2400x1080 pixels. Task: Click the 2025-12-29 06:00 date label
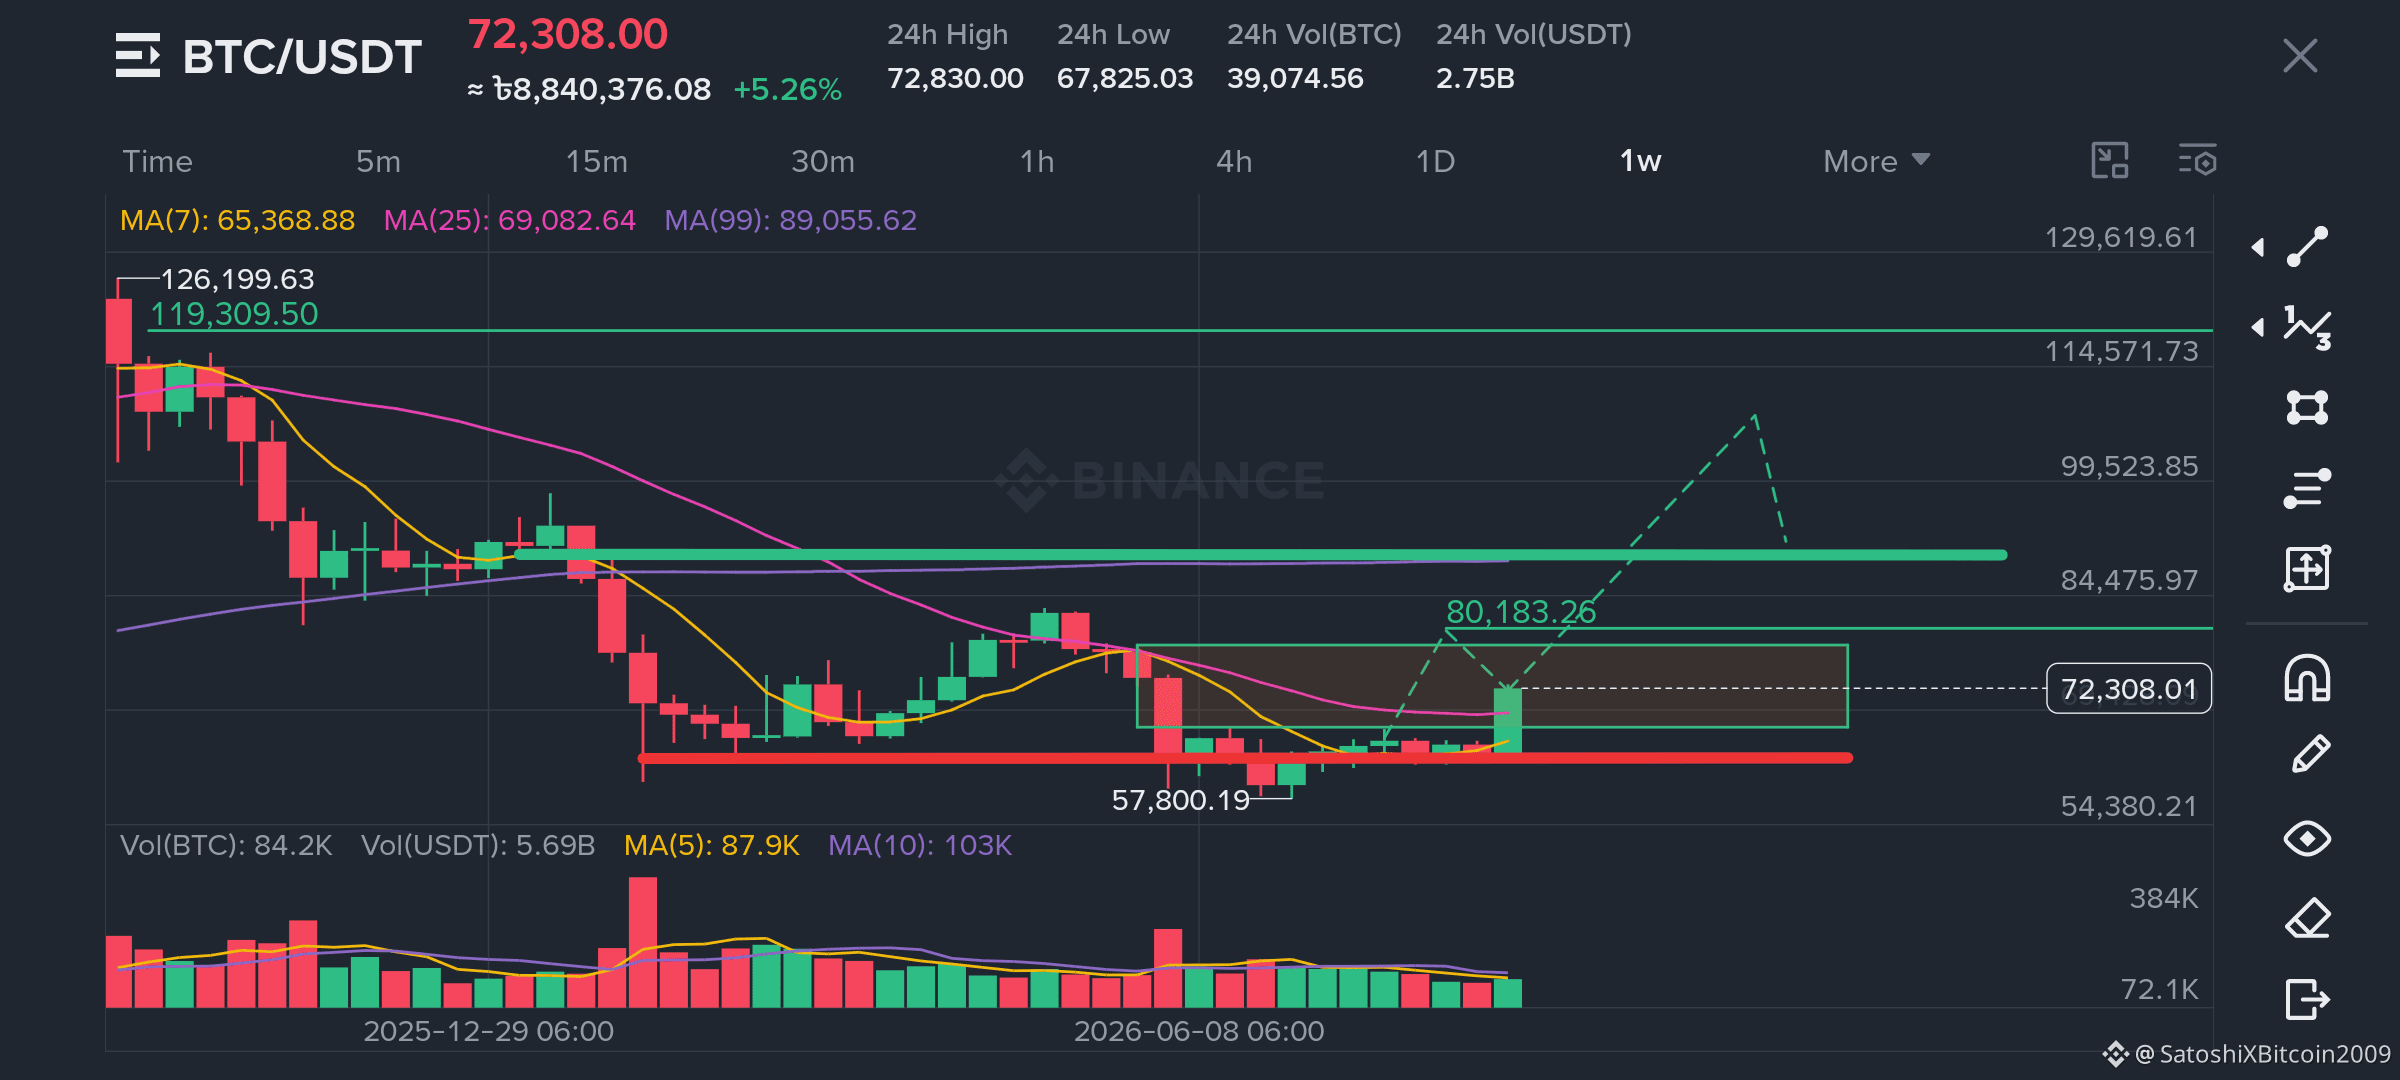[488, 1031]
